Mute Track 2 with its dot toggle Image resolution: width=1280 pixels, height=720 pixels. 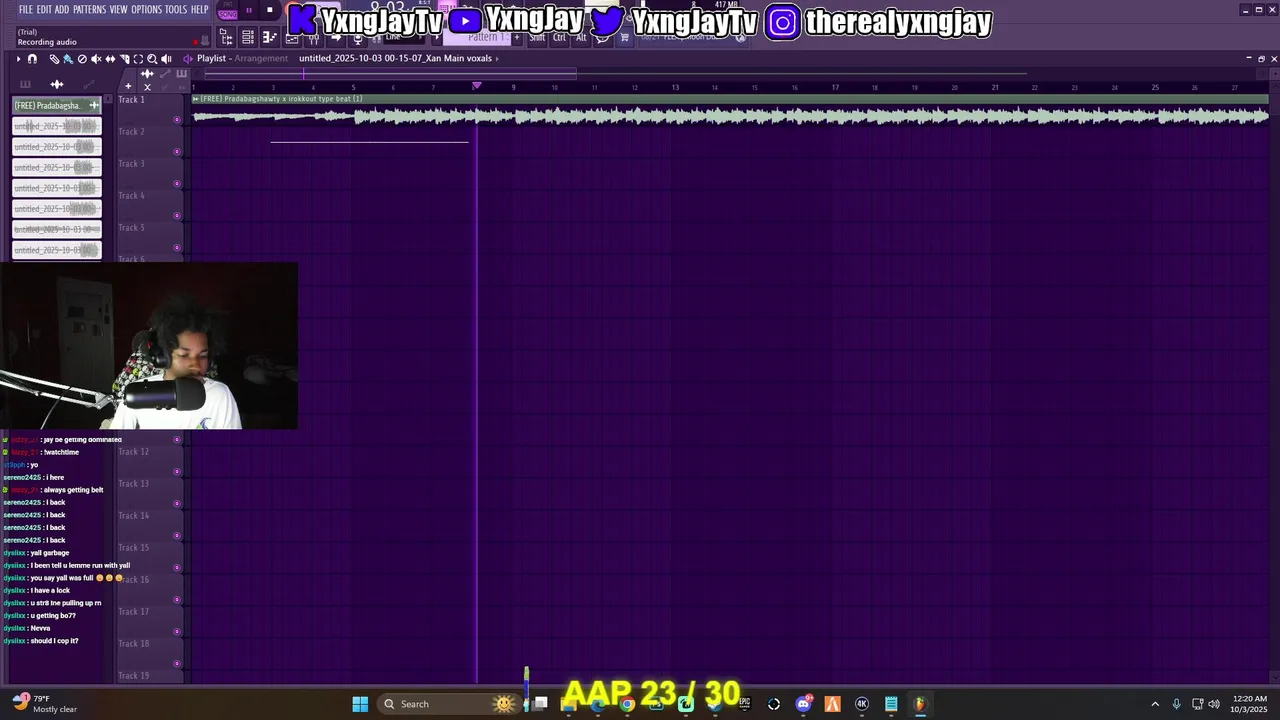[x=177, y=152]
